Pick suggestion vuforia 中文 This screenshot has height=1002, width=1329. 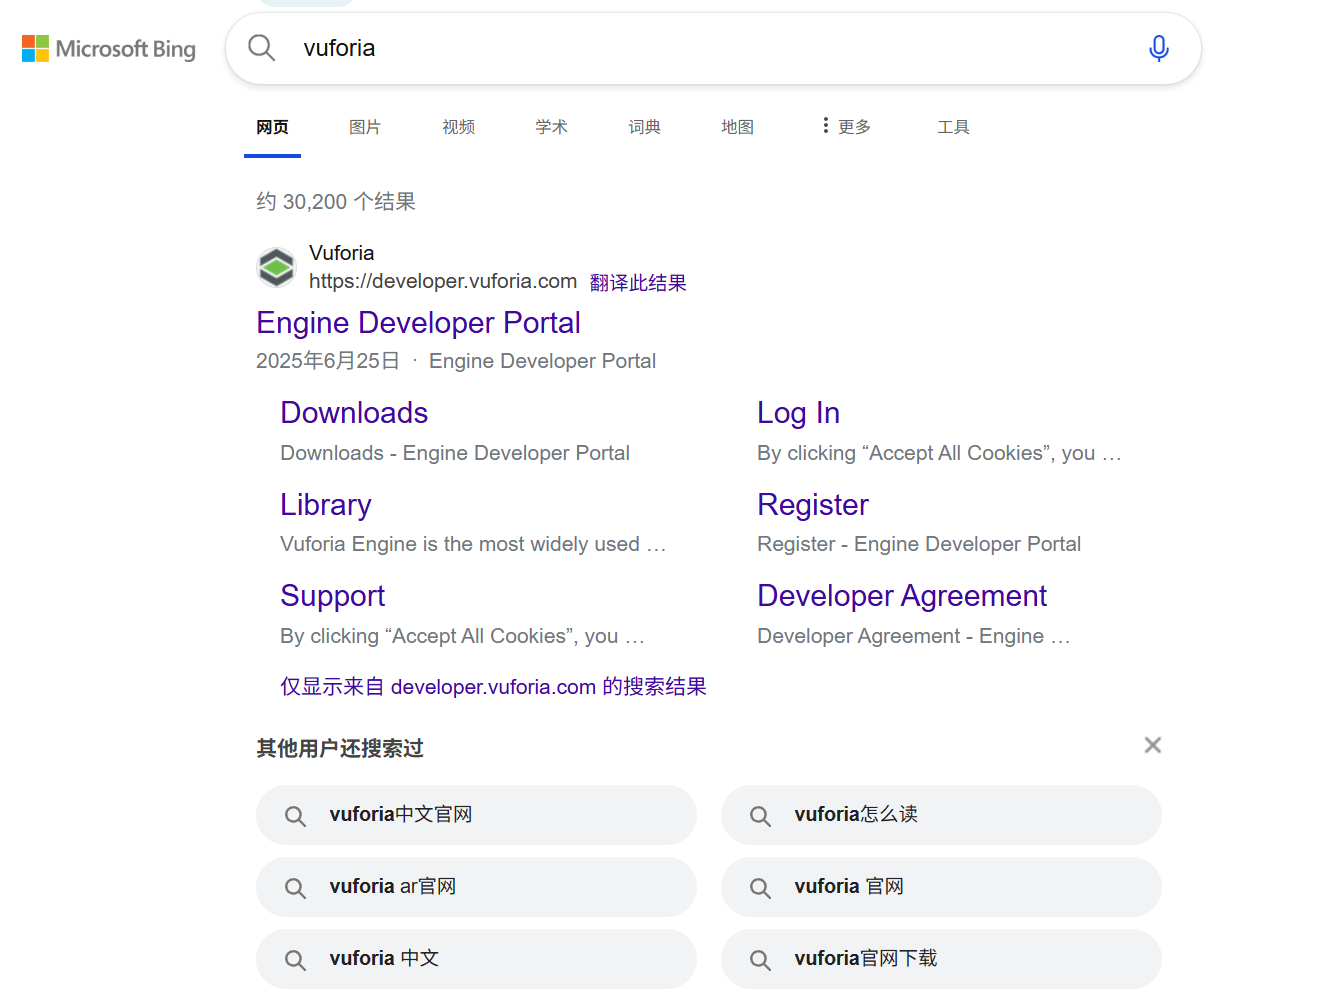(476, 959)
